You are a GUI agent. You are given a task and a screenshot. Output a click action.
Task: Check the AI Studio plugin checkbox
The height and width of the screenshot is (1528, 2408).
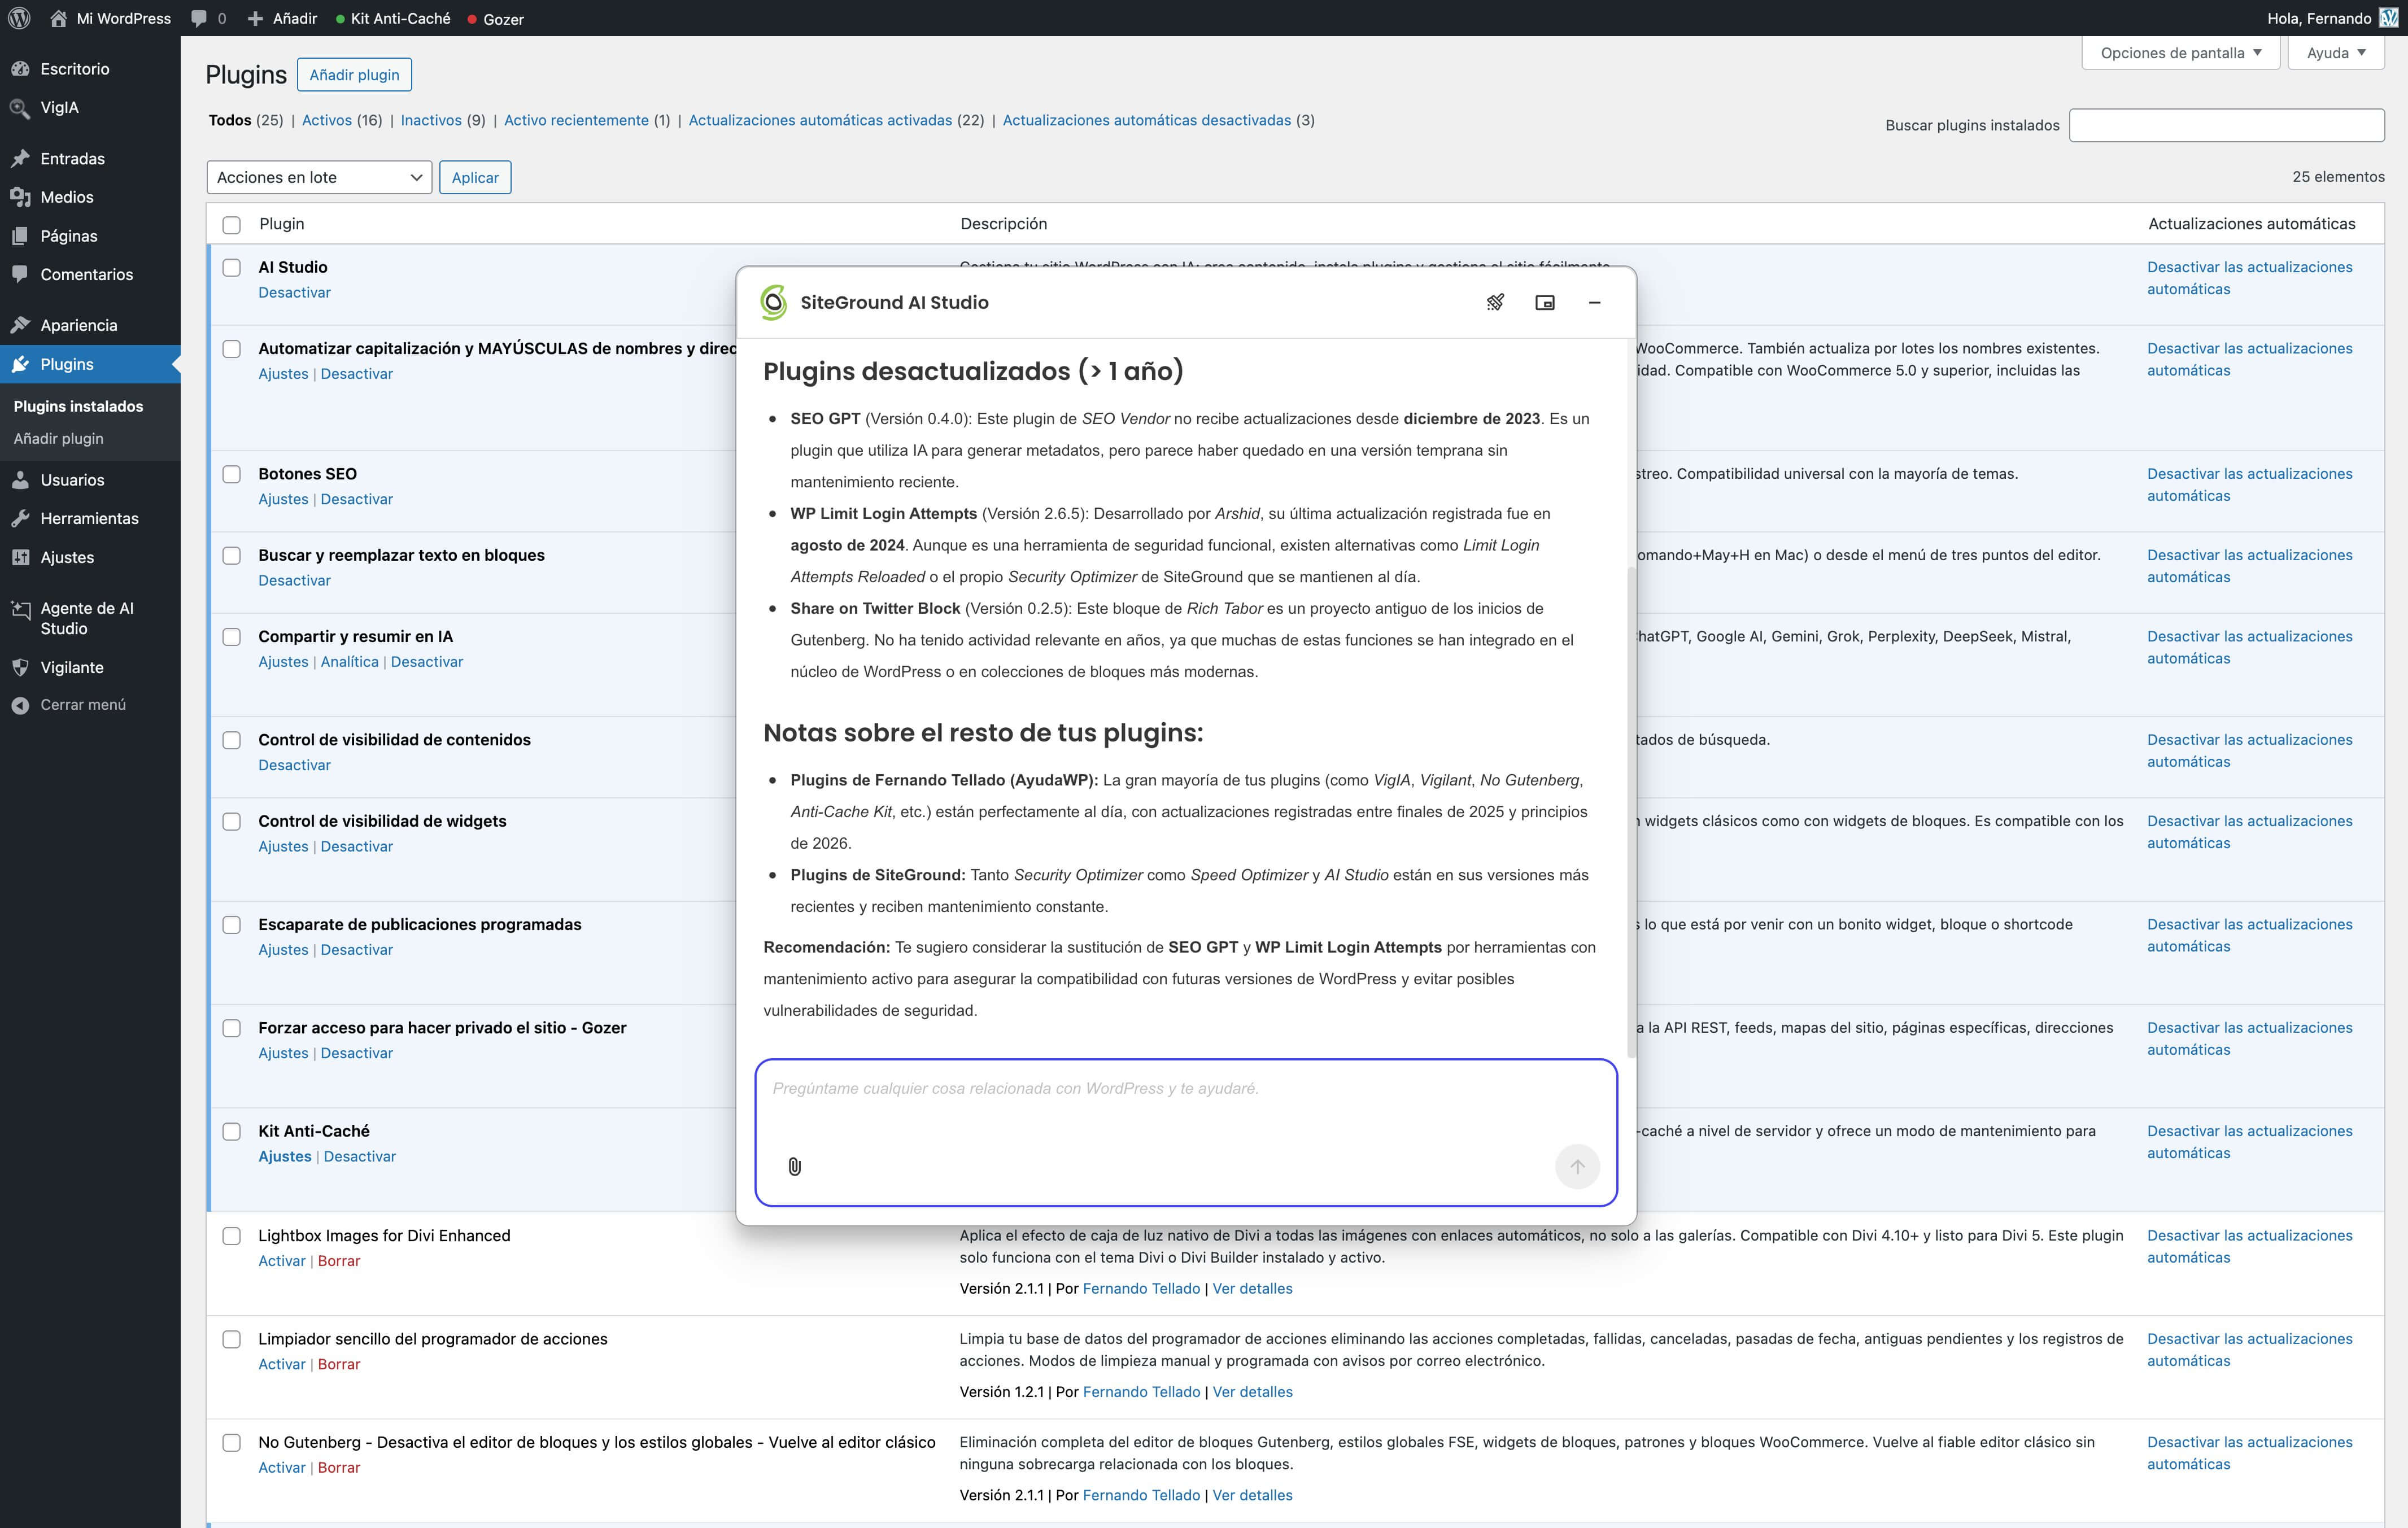click(232, 267)
